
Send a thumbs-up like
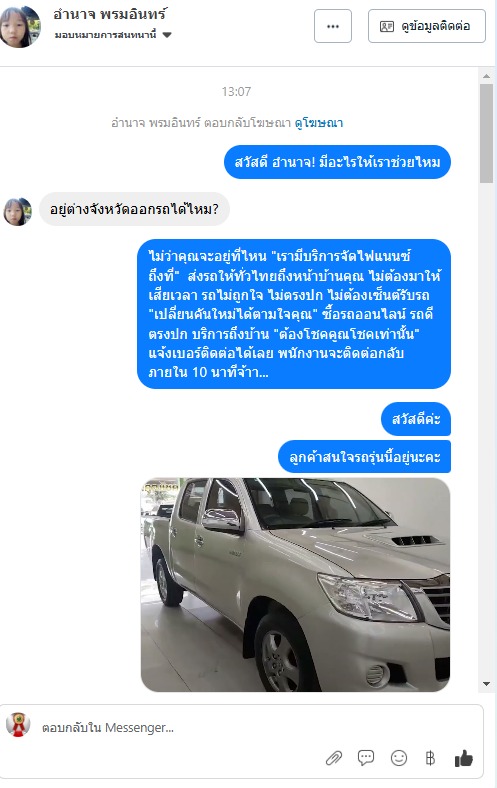463,758
